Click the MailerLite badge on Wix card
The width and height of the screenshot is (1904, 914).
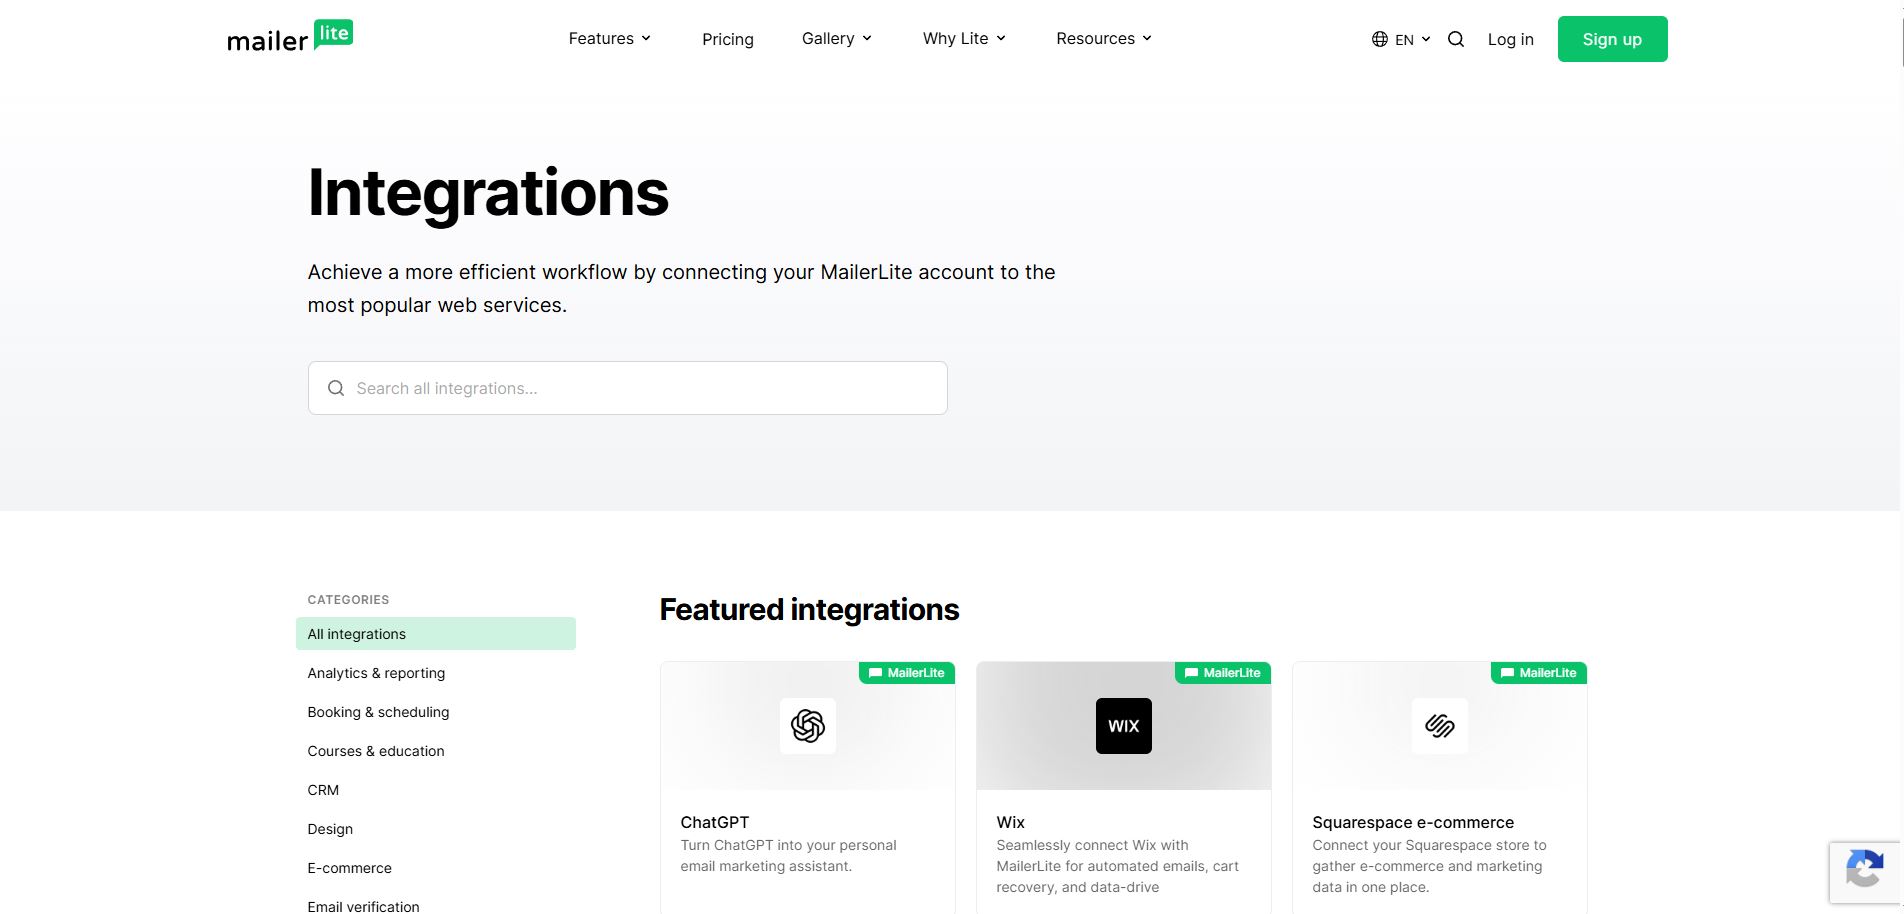[x=1223, y=673]
